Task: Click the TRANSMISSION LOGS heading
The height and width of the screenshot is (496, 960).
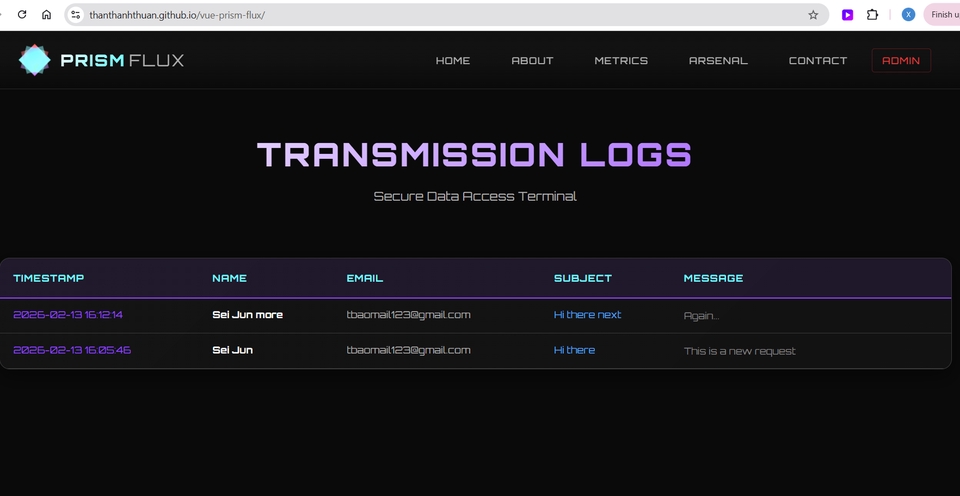Action: (x=474, y=154)
